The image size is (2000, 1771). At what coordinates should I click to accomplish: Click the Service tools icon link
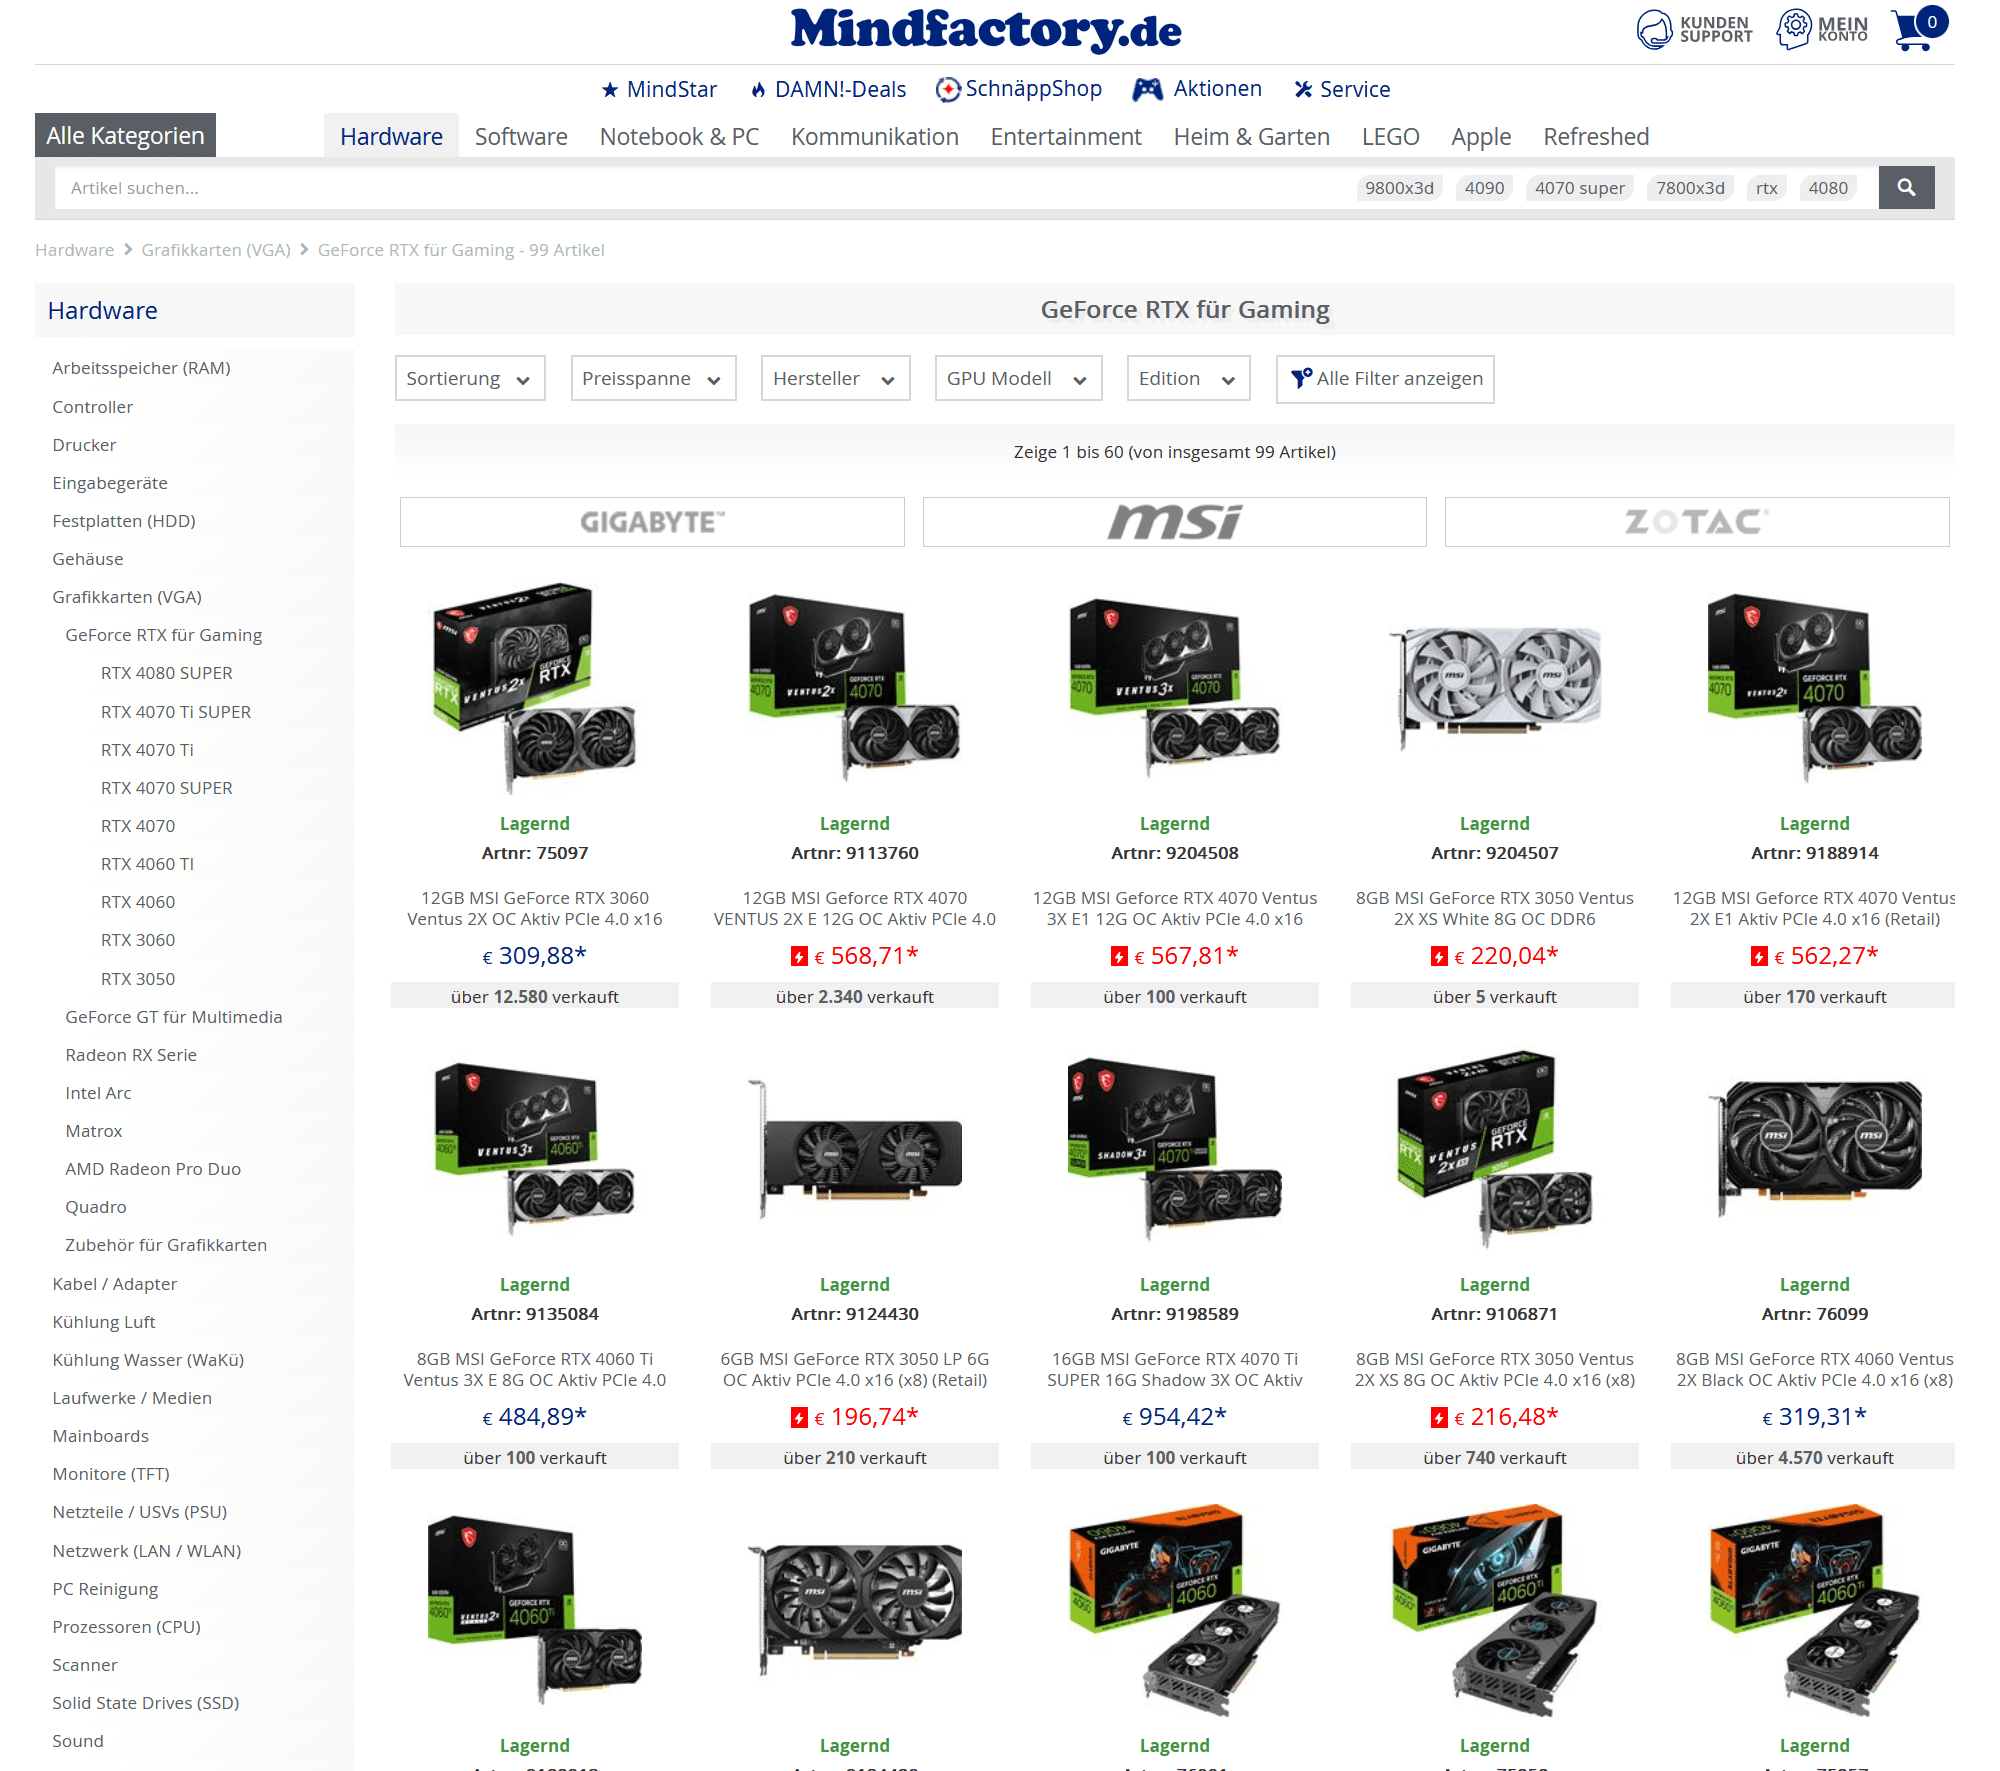[1303, 90]
